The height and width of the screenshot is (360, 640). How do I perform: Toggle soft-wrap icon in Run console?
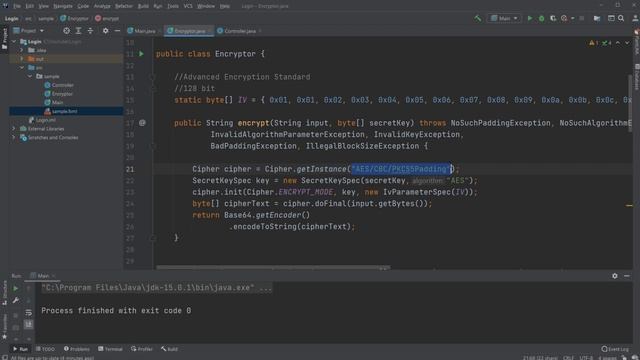pos(28,313)
